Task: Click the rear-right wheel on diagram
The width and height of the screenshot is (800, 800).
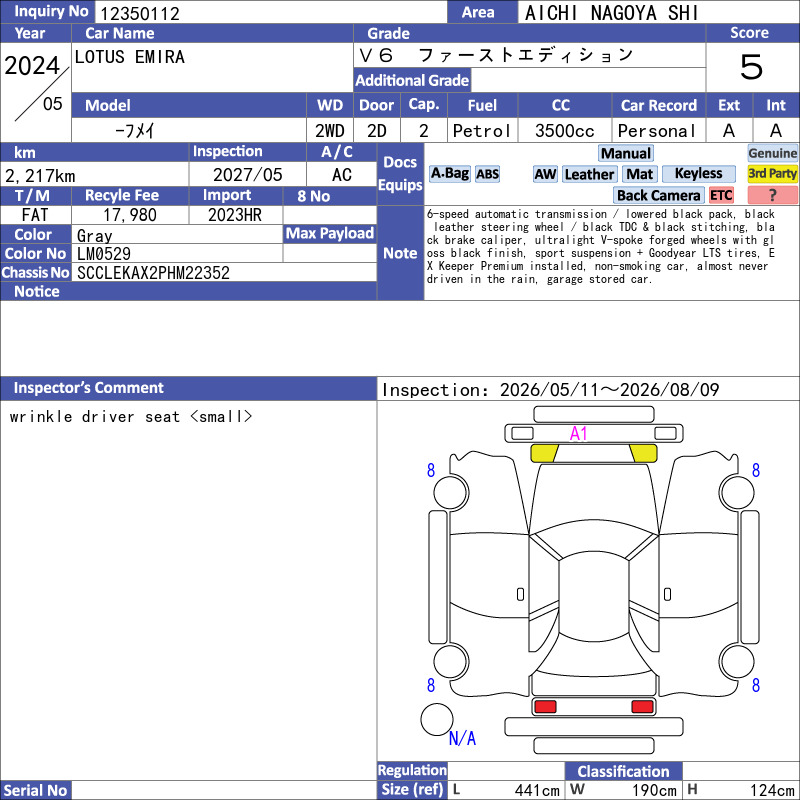Action: (737, 661)
